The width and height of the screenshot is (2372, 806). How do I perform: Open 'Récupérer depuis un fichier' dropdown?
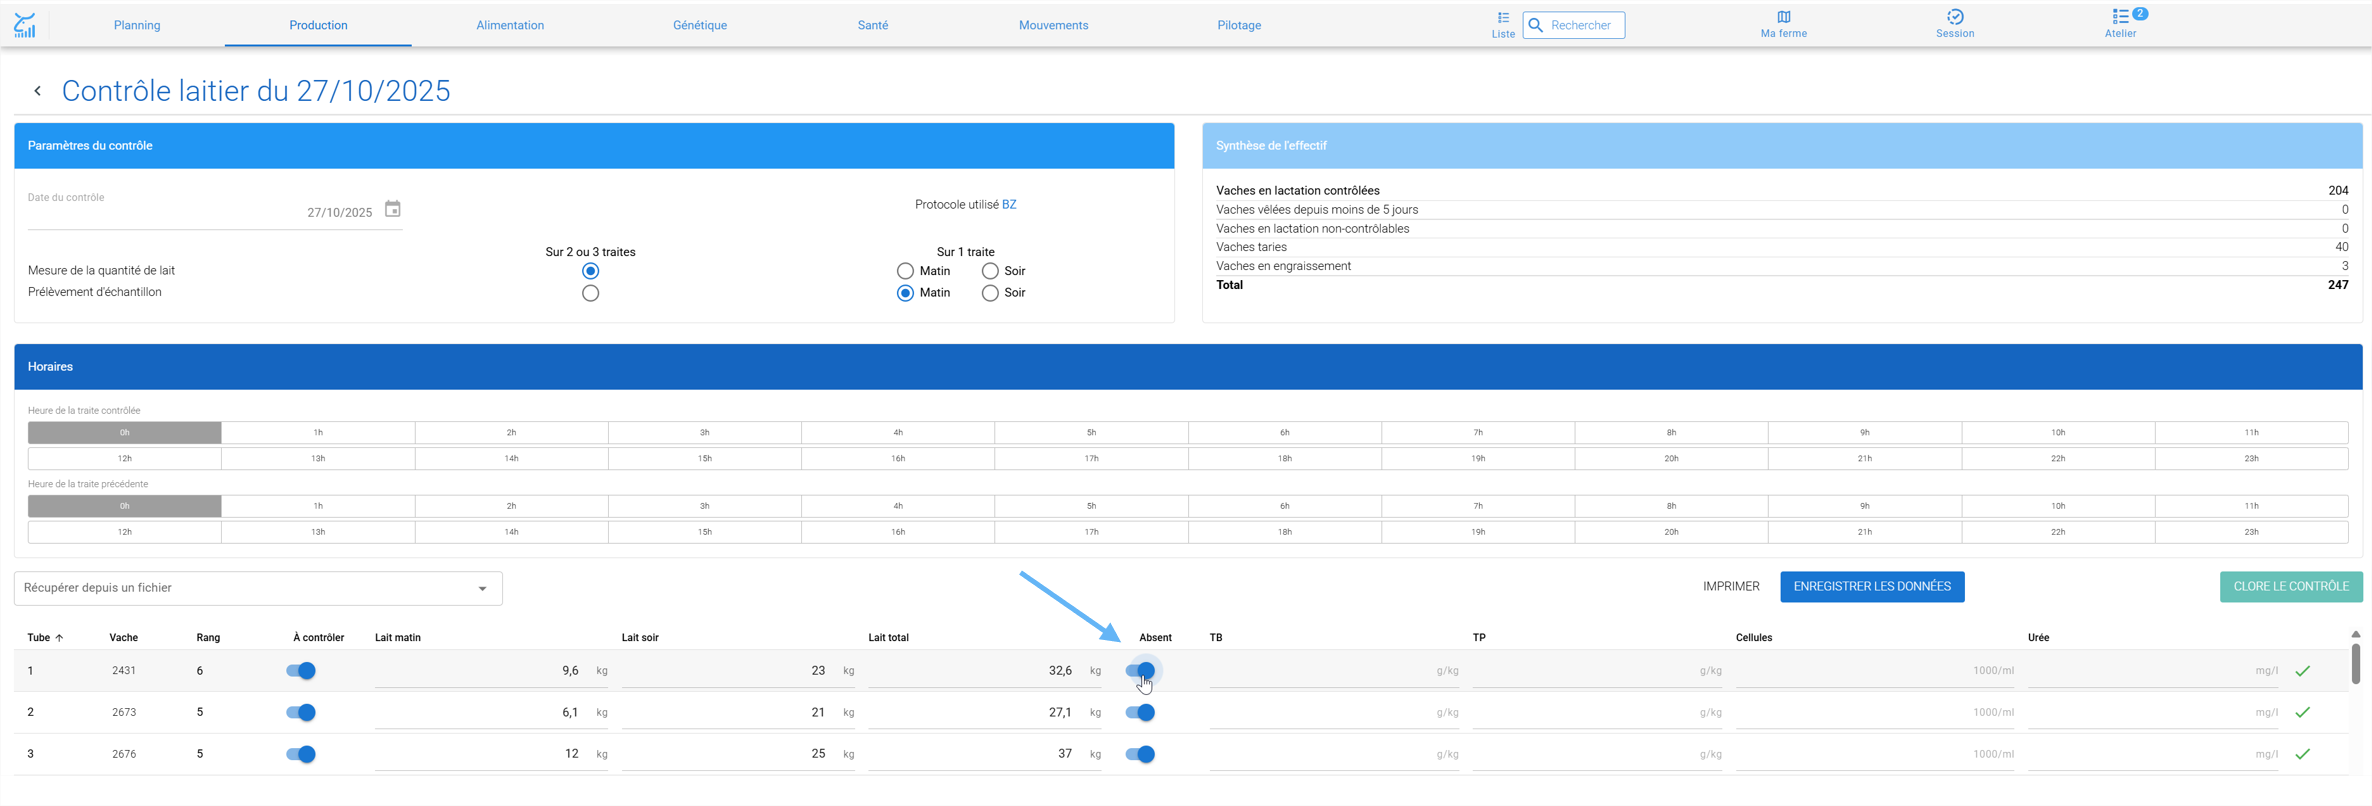point(258,588)
